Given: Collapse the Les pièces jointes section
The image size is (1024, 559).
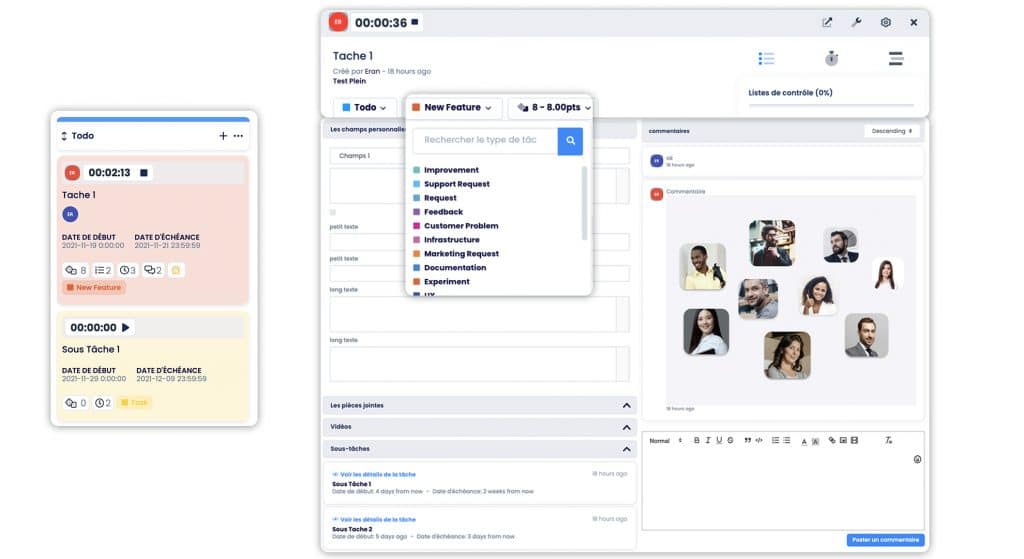Looking at the screenshot, I should (626, 406).
